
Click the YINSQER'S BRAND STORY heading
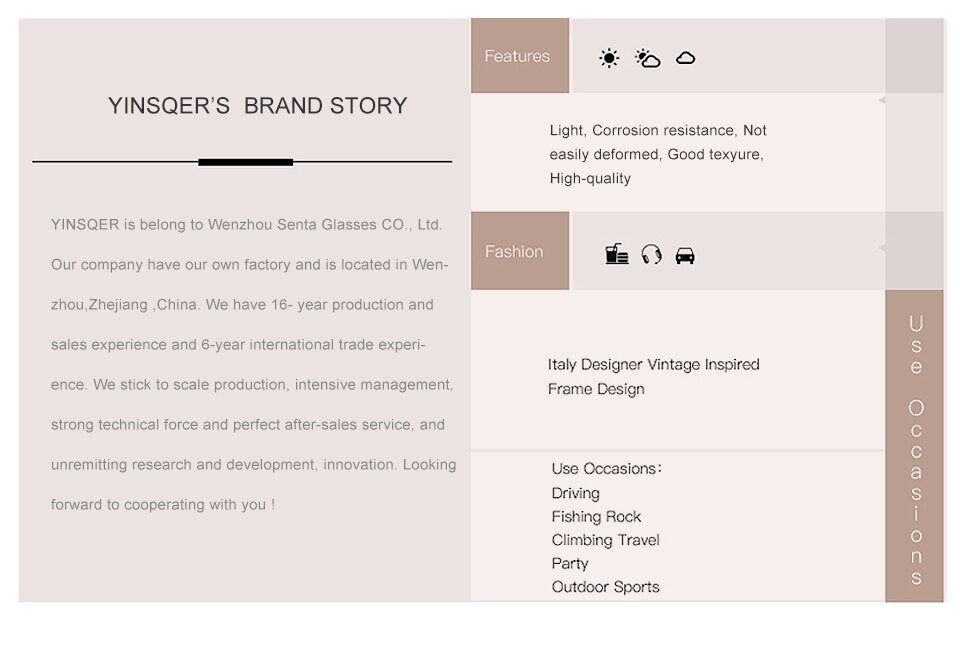(258, 106)
